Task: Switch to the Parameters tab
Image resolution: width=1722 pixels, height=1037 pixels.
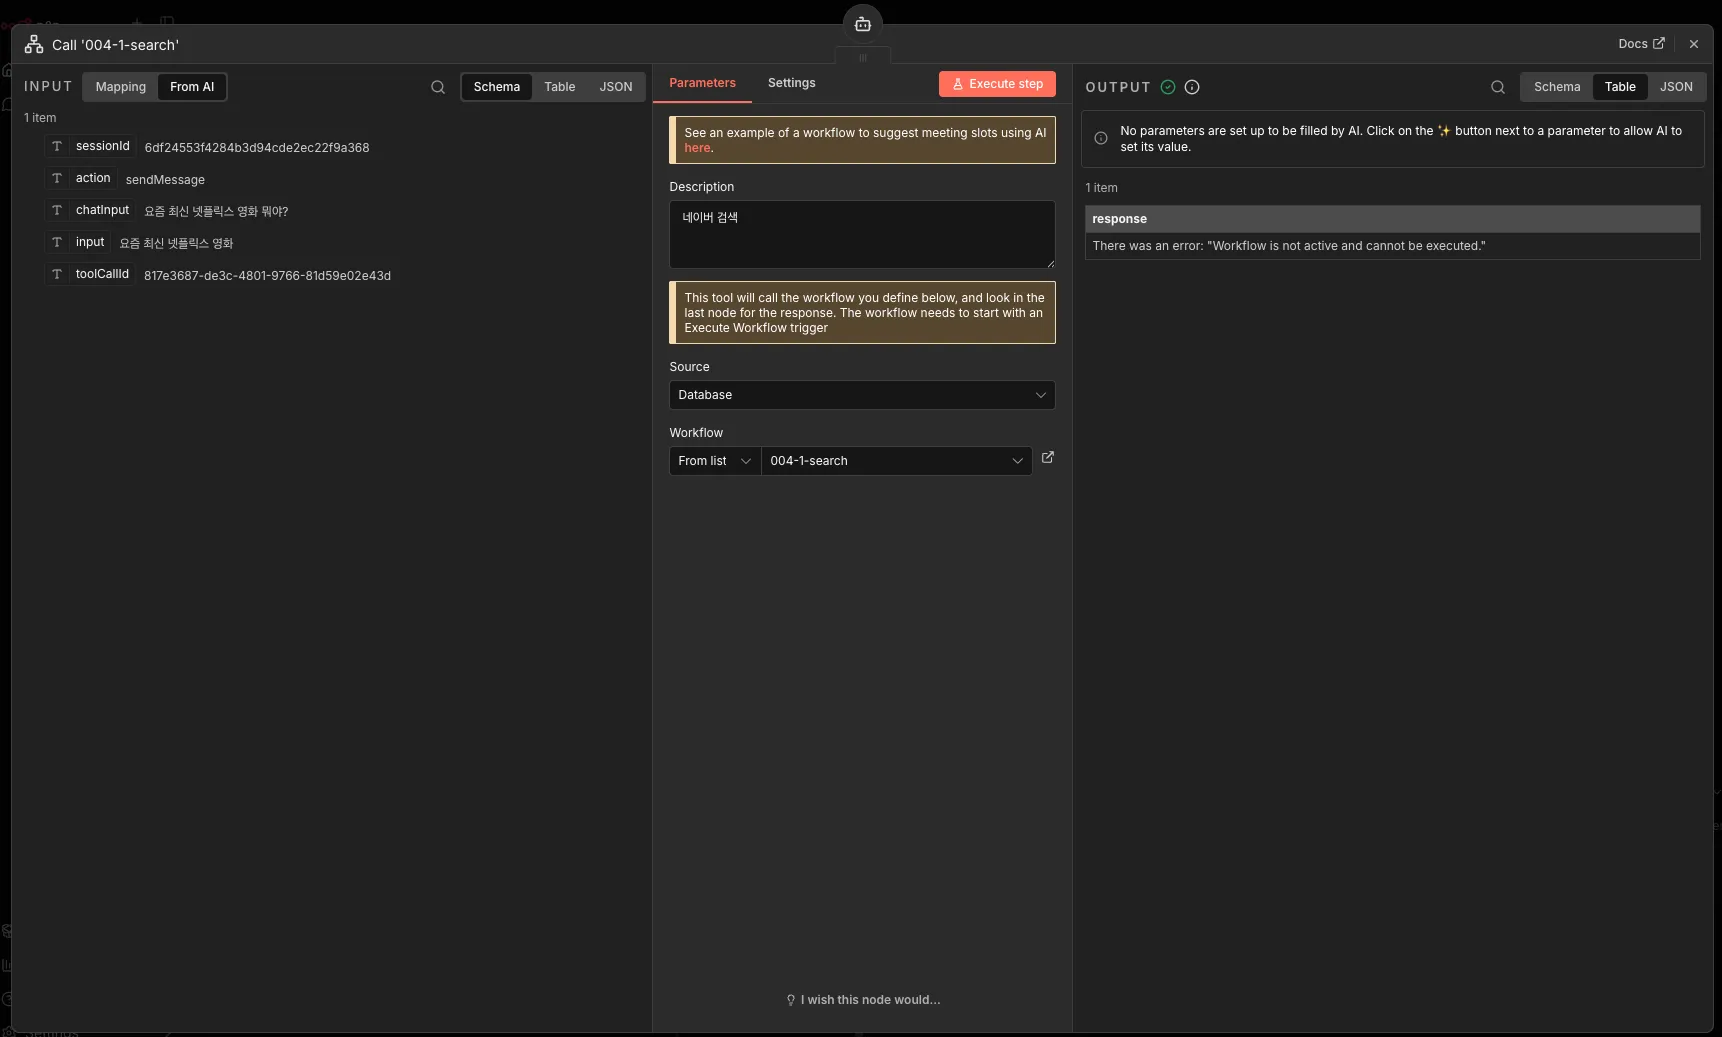Action: (x=702, y=83)
